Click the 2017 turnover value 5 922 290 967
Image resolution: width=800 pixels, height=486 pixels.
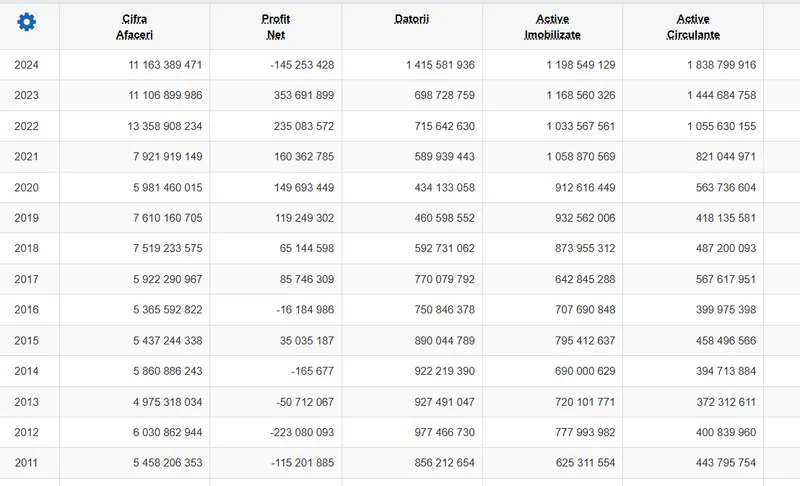click(155, 280)
